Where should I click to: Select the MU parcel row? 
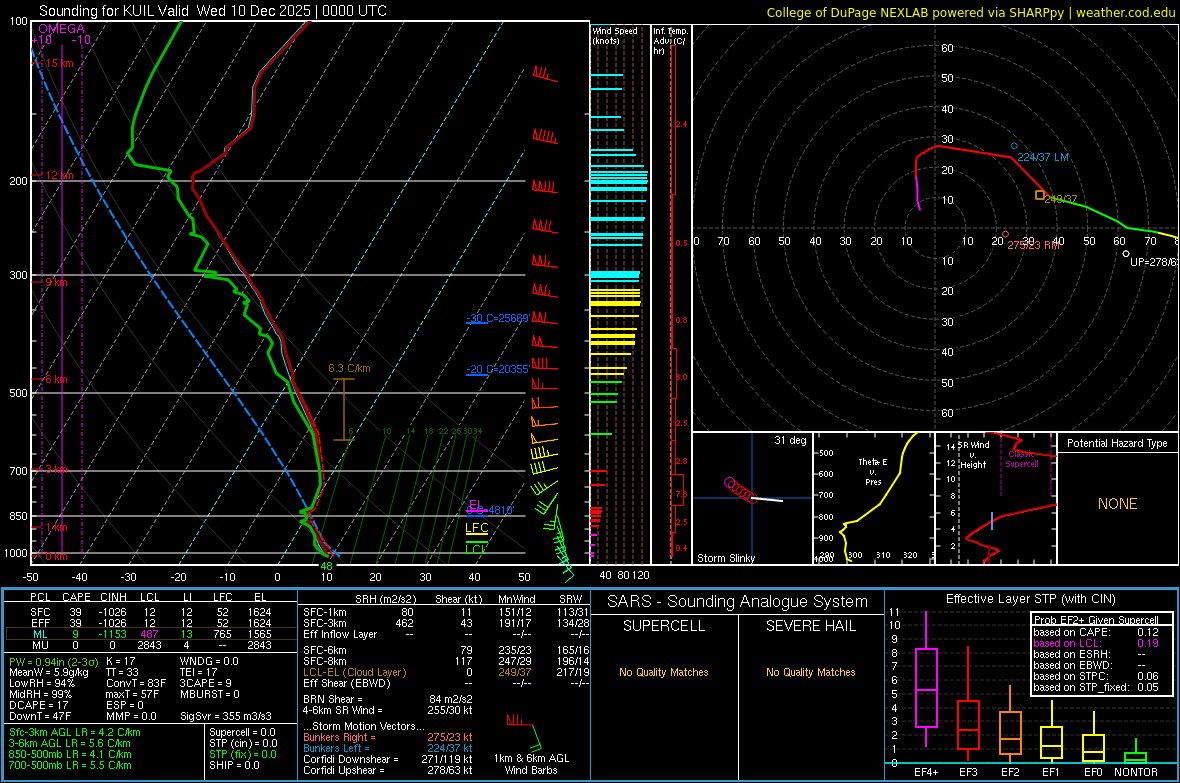(x=151, y=645)
